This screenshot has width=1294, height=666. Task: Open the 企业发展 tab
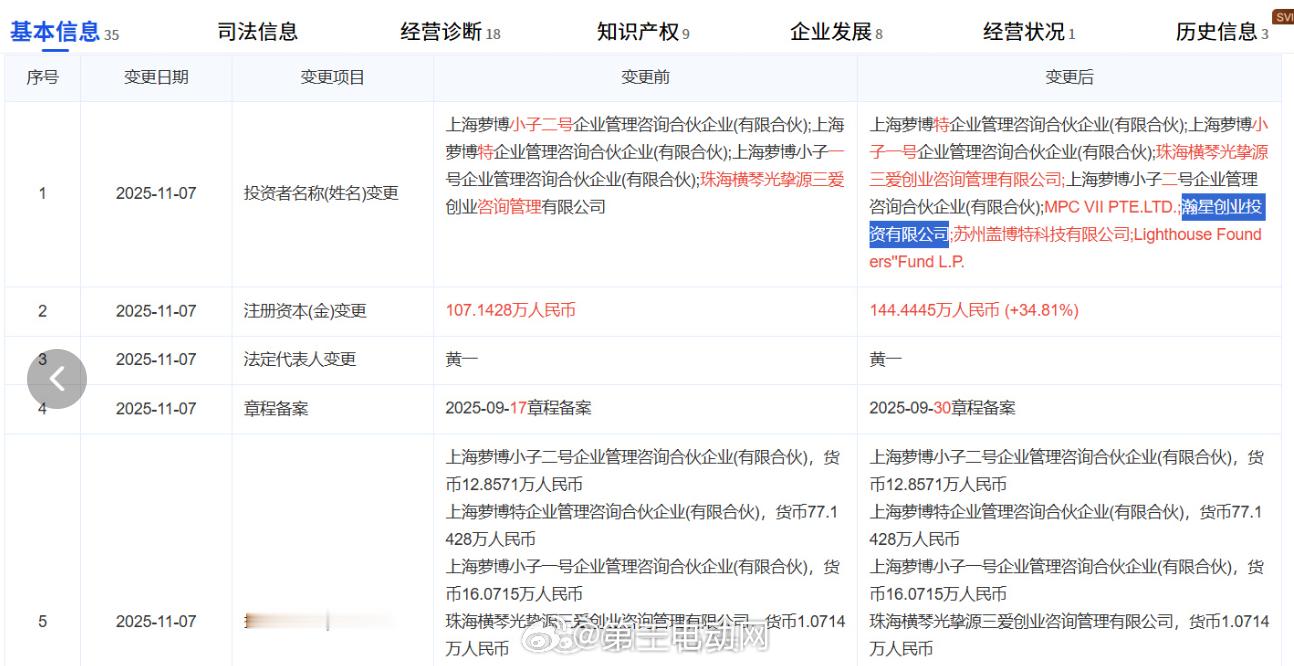pos(830,31)
